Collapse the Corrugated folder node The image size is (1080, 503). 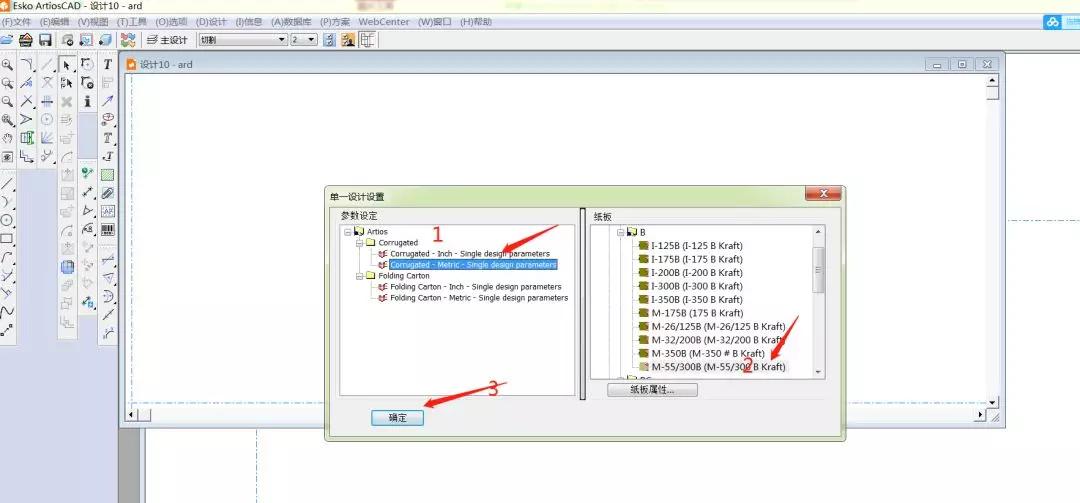point(360,243)
